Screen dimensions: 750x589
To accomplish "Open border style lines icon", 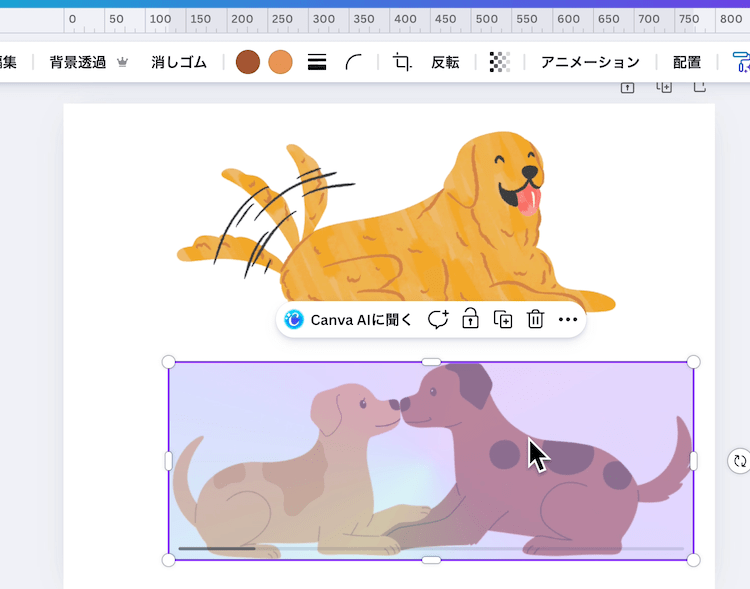I will 317,62.
